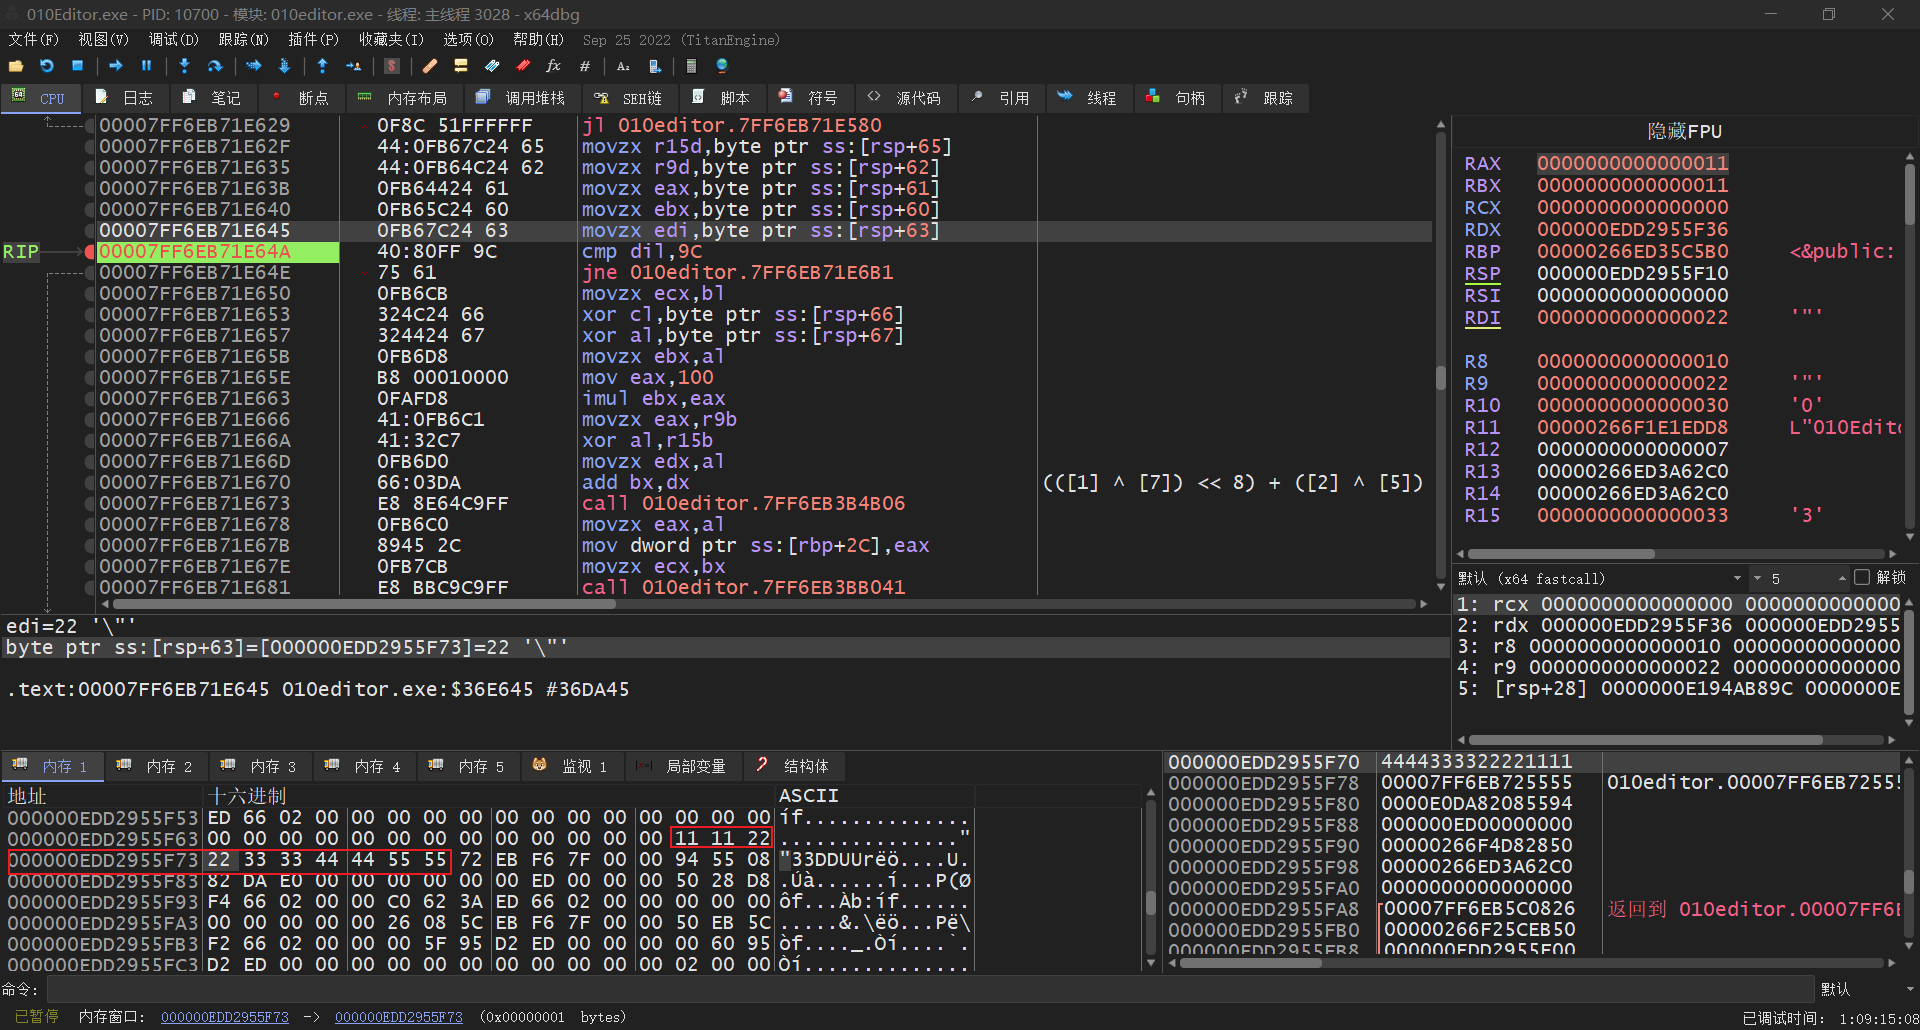Open the 调试(D) Debug menu

(x=173, y=40)
